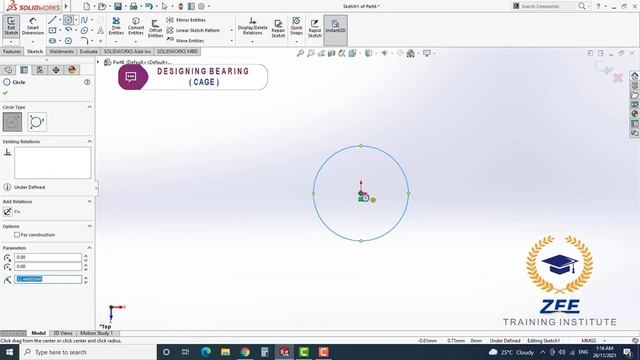Image resolution: width=640 pixels, height=360 pixels.
Task: Confirm the circle with green checkmark
Action: point(5,93)
